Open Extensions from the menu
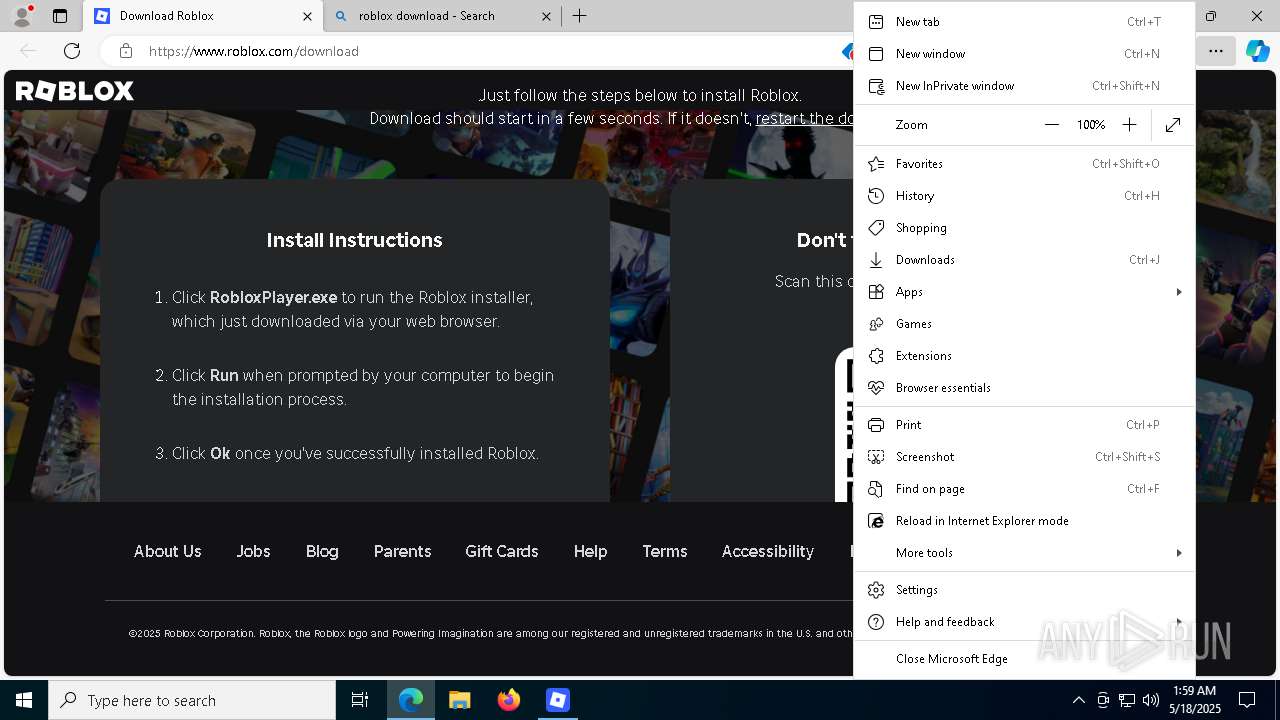The height and width of the screenshot is (720, 1280). point(1024,356)
